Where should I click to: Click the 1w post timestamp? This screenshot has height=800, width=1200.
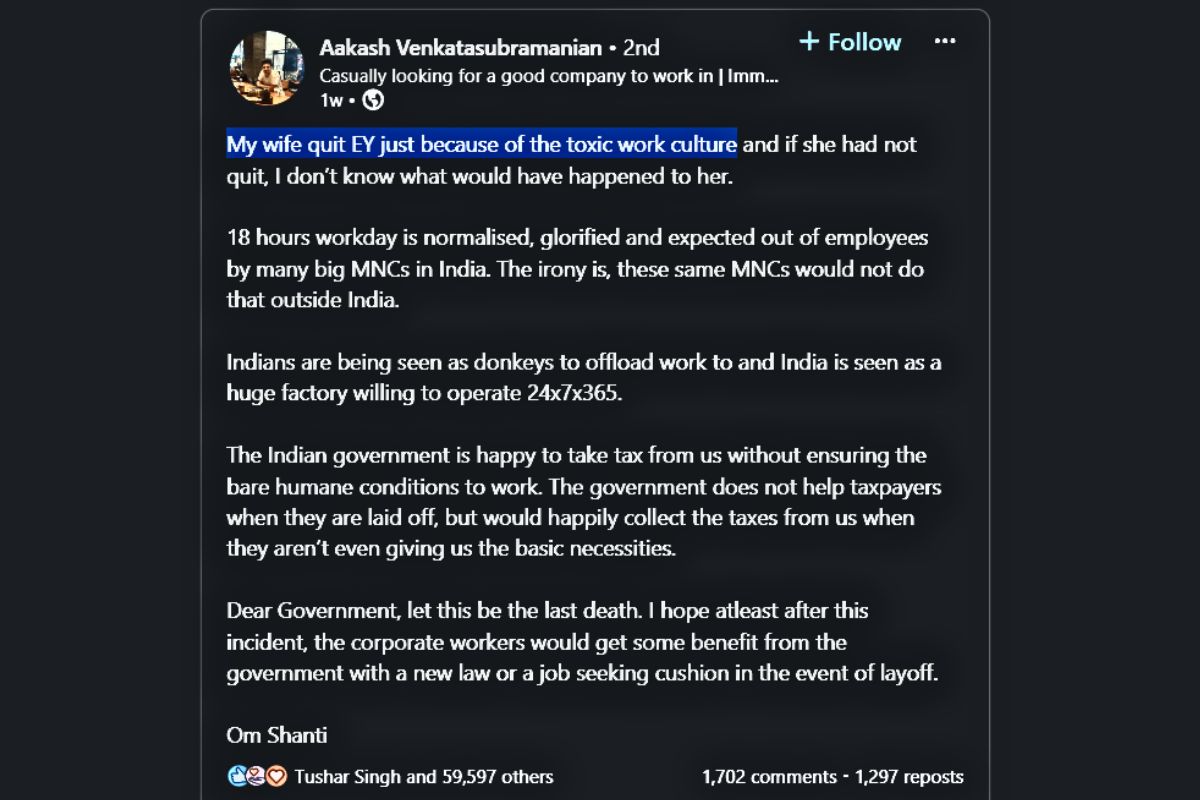pos(332,100)
